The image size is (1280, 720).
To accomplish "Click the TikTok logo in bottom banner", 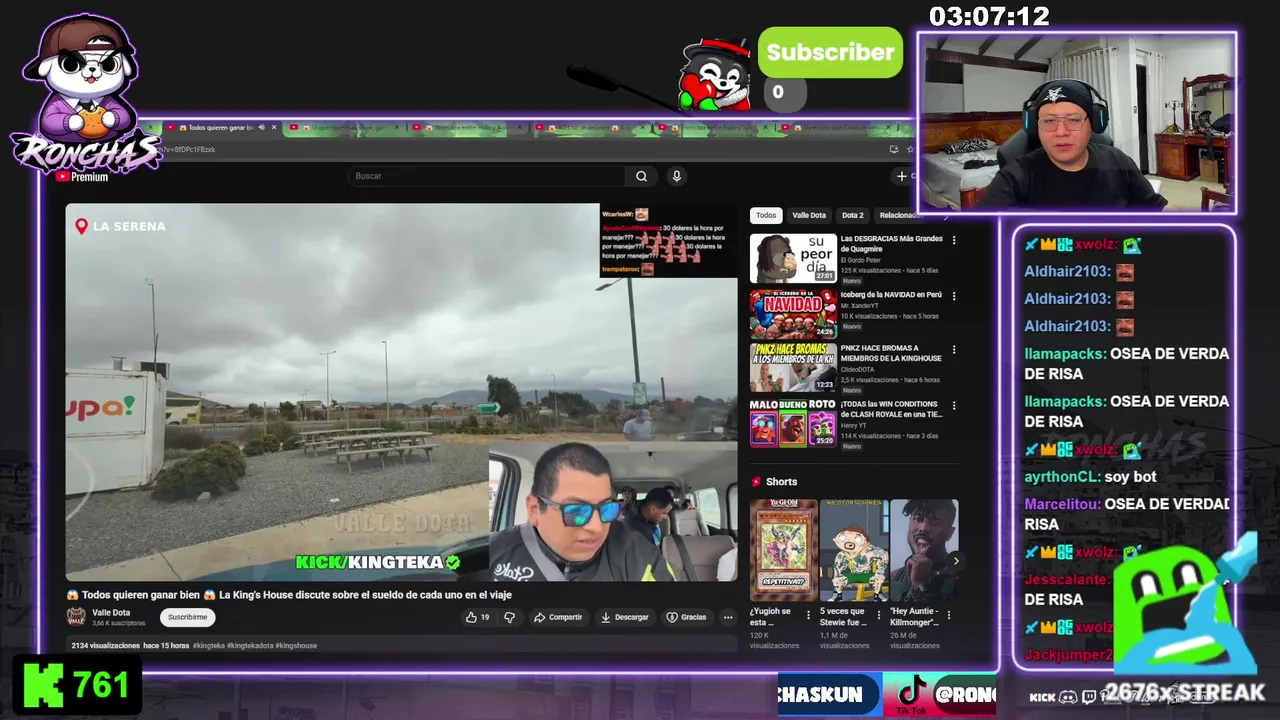I will tap(911, 692).
